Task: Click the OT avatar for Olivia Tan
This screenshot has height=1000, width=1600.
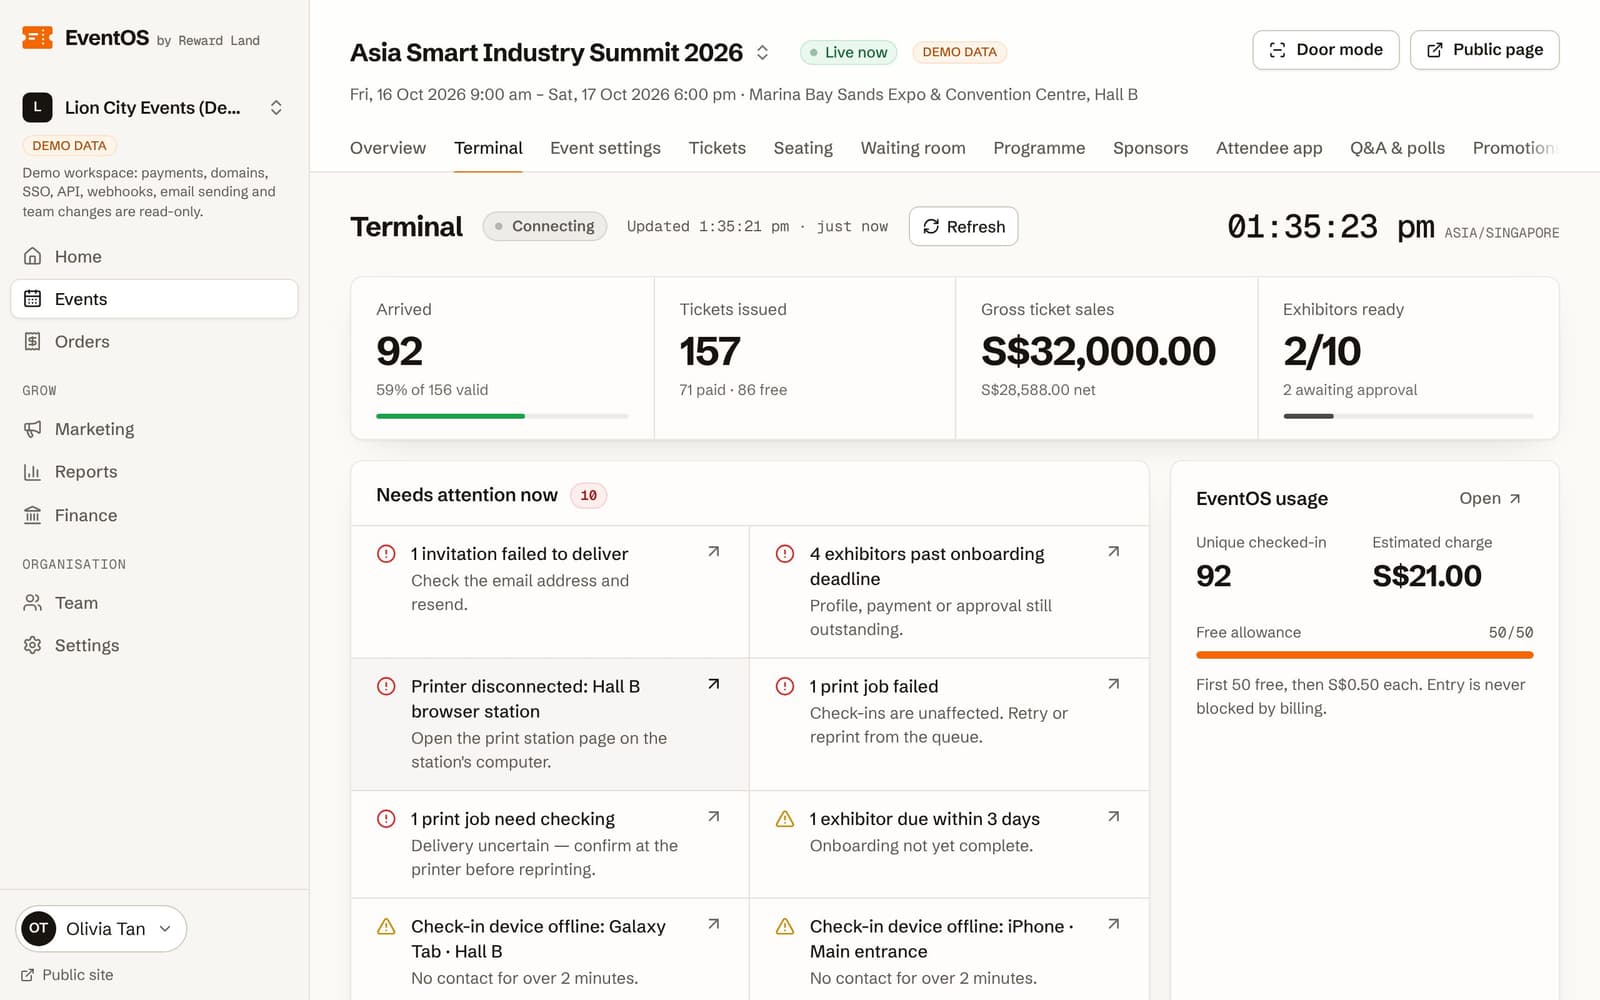Action: [x=39, y=928]
